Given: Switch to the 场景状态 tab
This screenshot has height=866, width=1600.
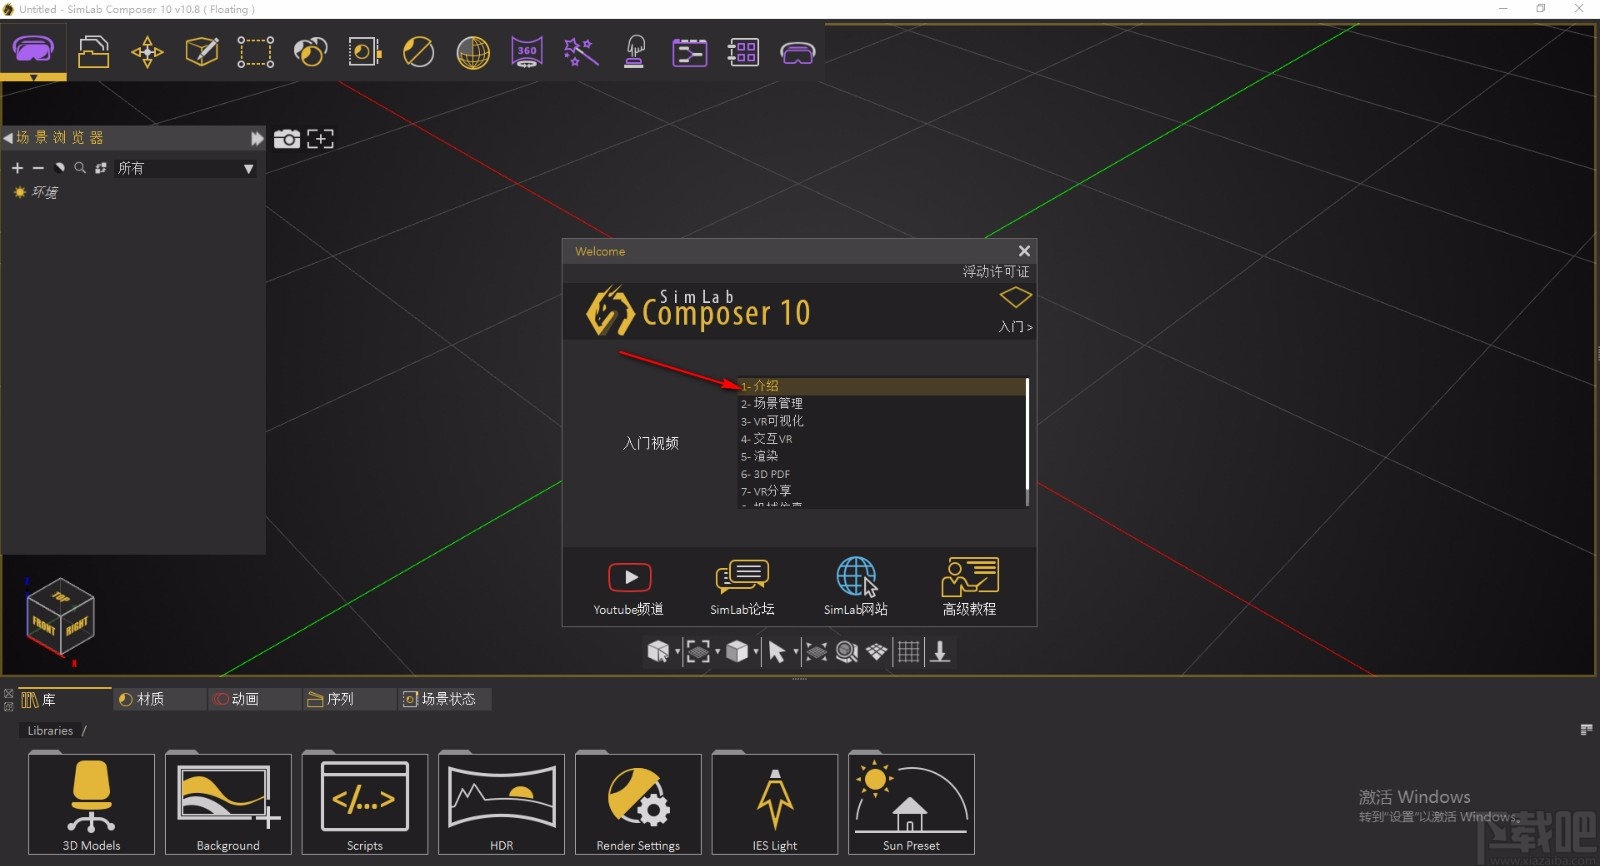Looking at the screenshot, I should [x=444, y=699].
